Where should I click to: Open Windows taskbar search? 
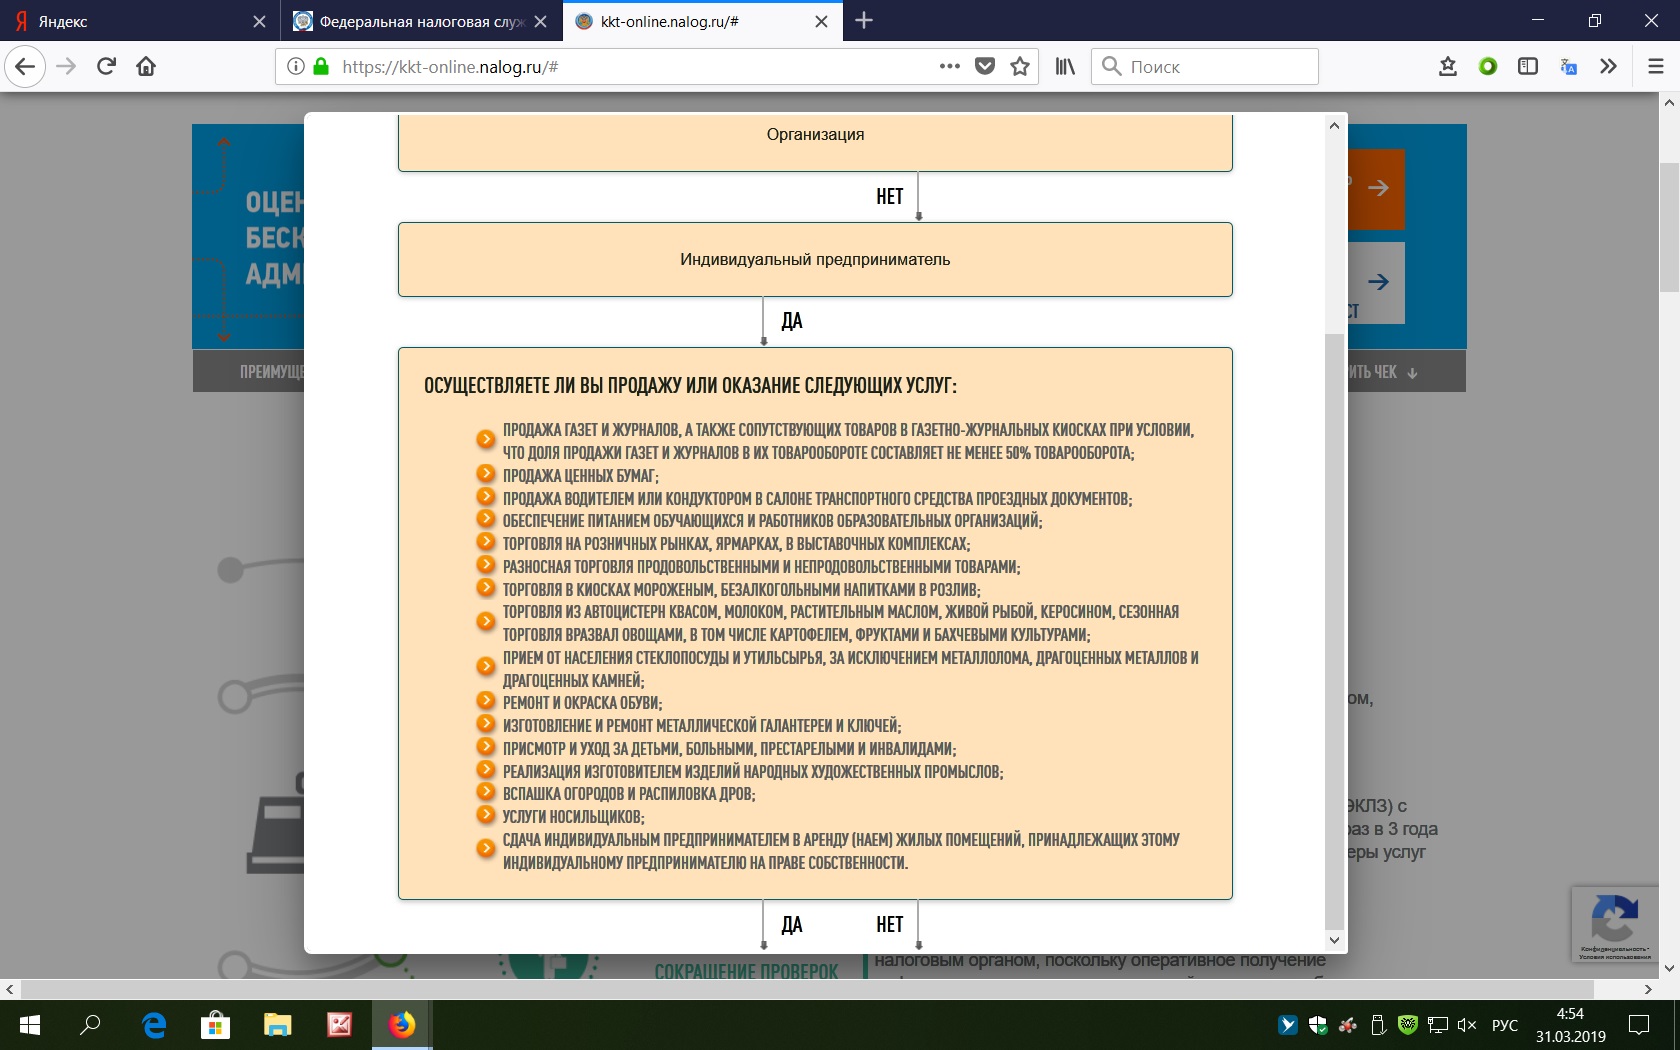click(x=90, y=1025)
